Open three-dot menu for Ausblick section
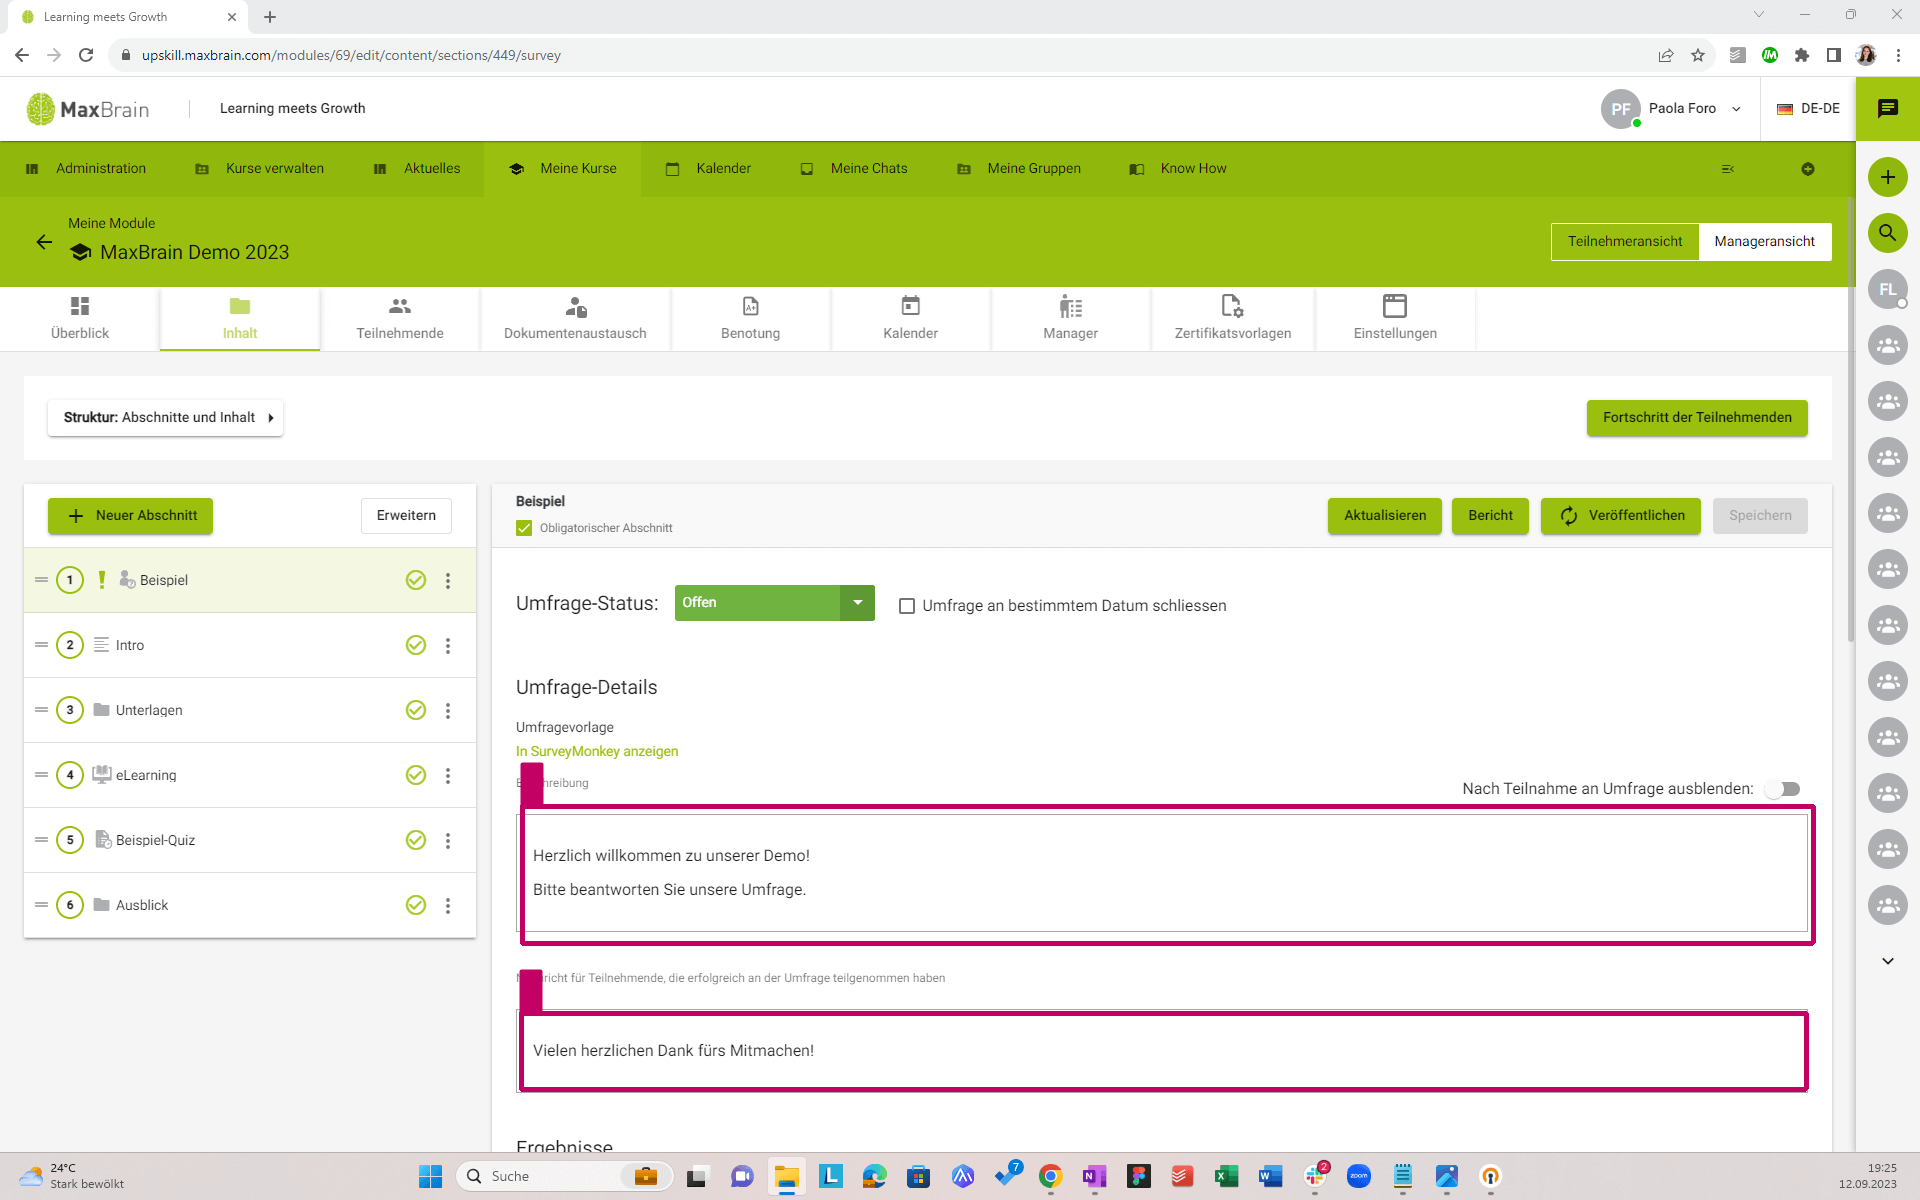The width and height of the screenshot is (1920, 1200). coord(448,905)
